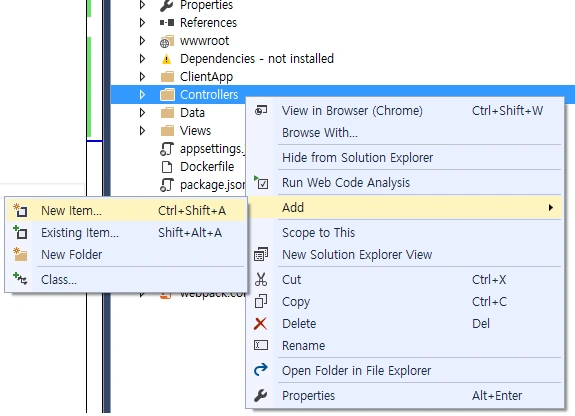575x416 pixels.
Task: Open the Dockerfile in the tree
Action: 207,167
